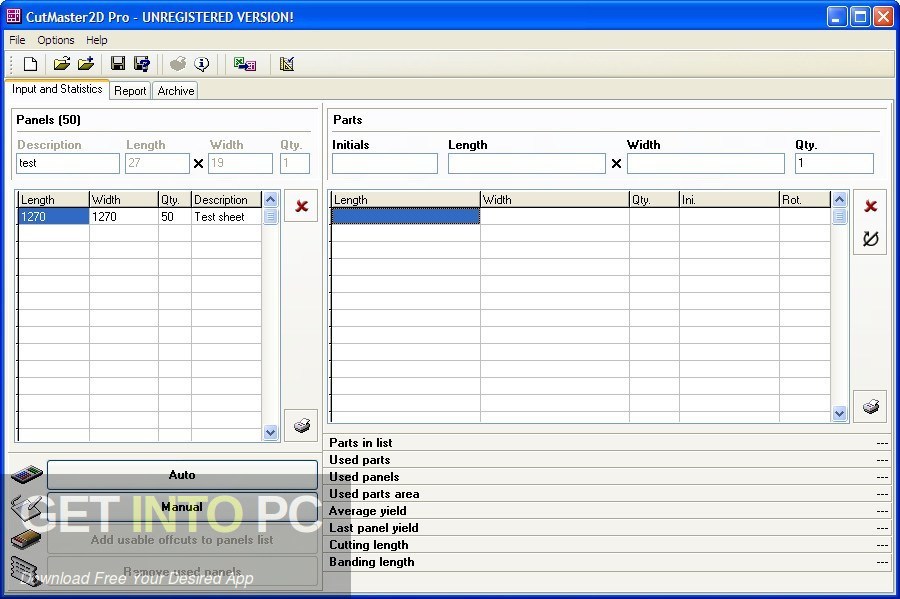Image resolution: width=900 pixels, height=599 pixels.
Task: Select the quantity cell showing 50
Action: [x=174, y=216]
